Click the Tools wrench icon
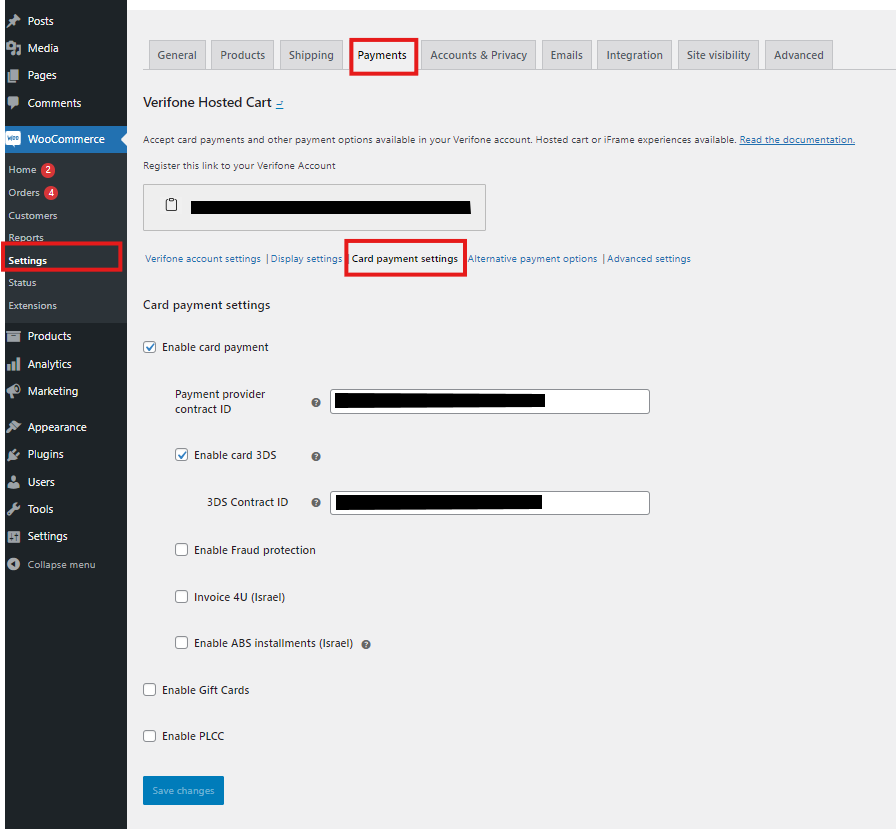 (x=14, y=509)
